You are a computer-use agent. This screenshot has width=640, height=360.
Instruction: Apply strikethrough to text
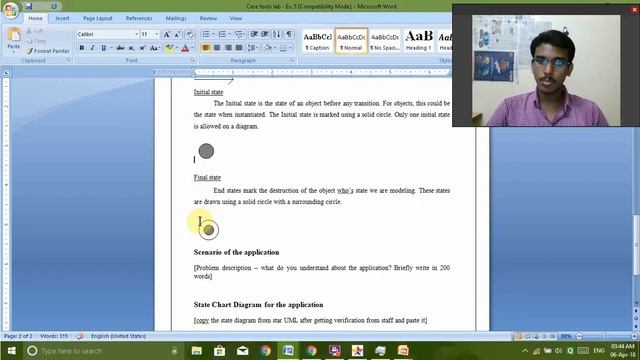pos(120,48)
